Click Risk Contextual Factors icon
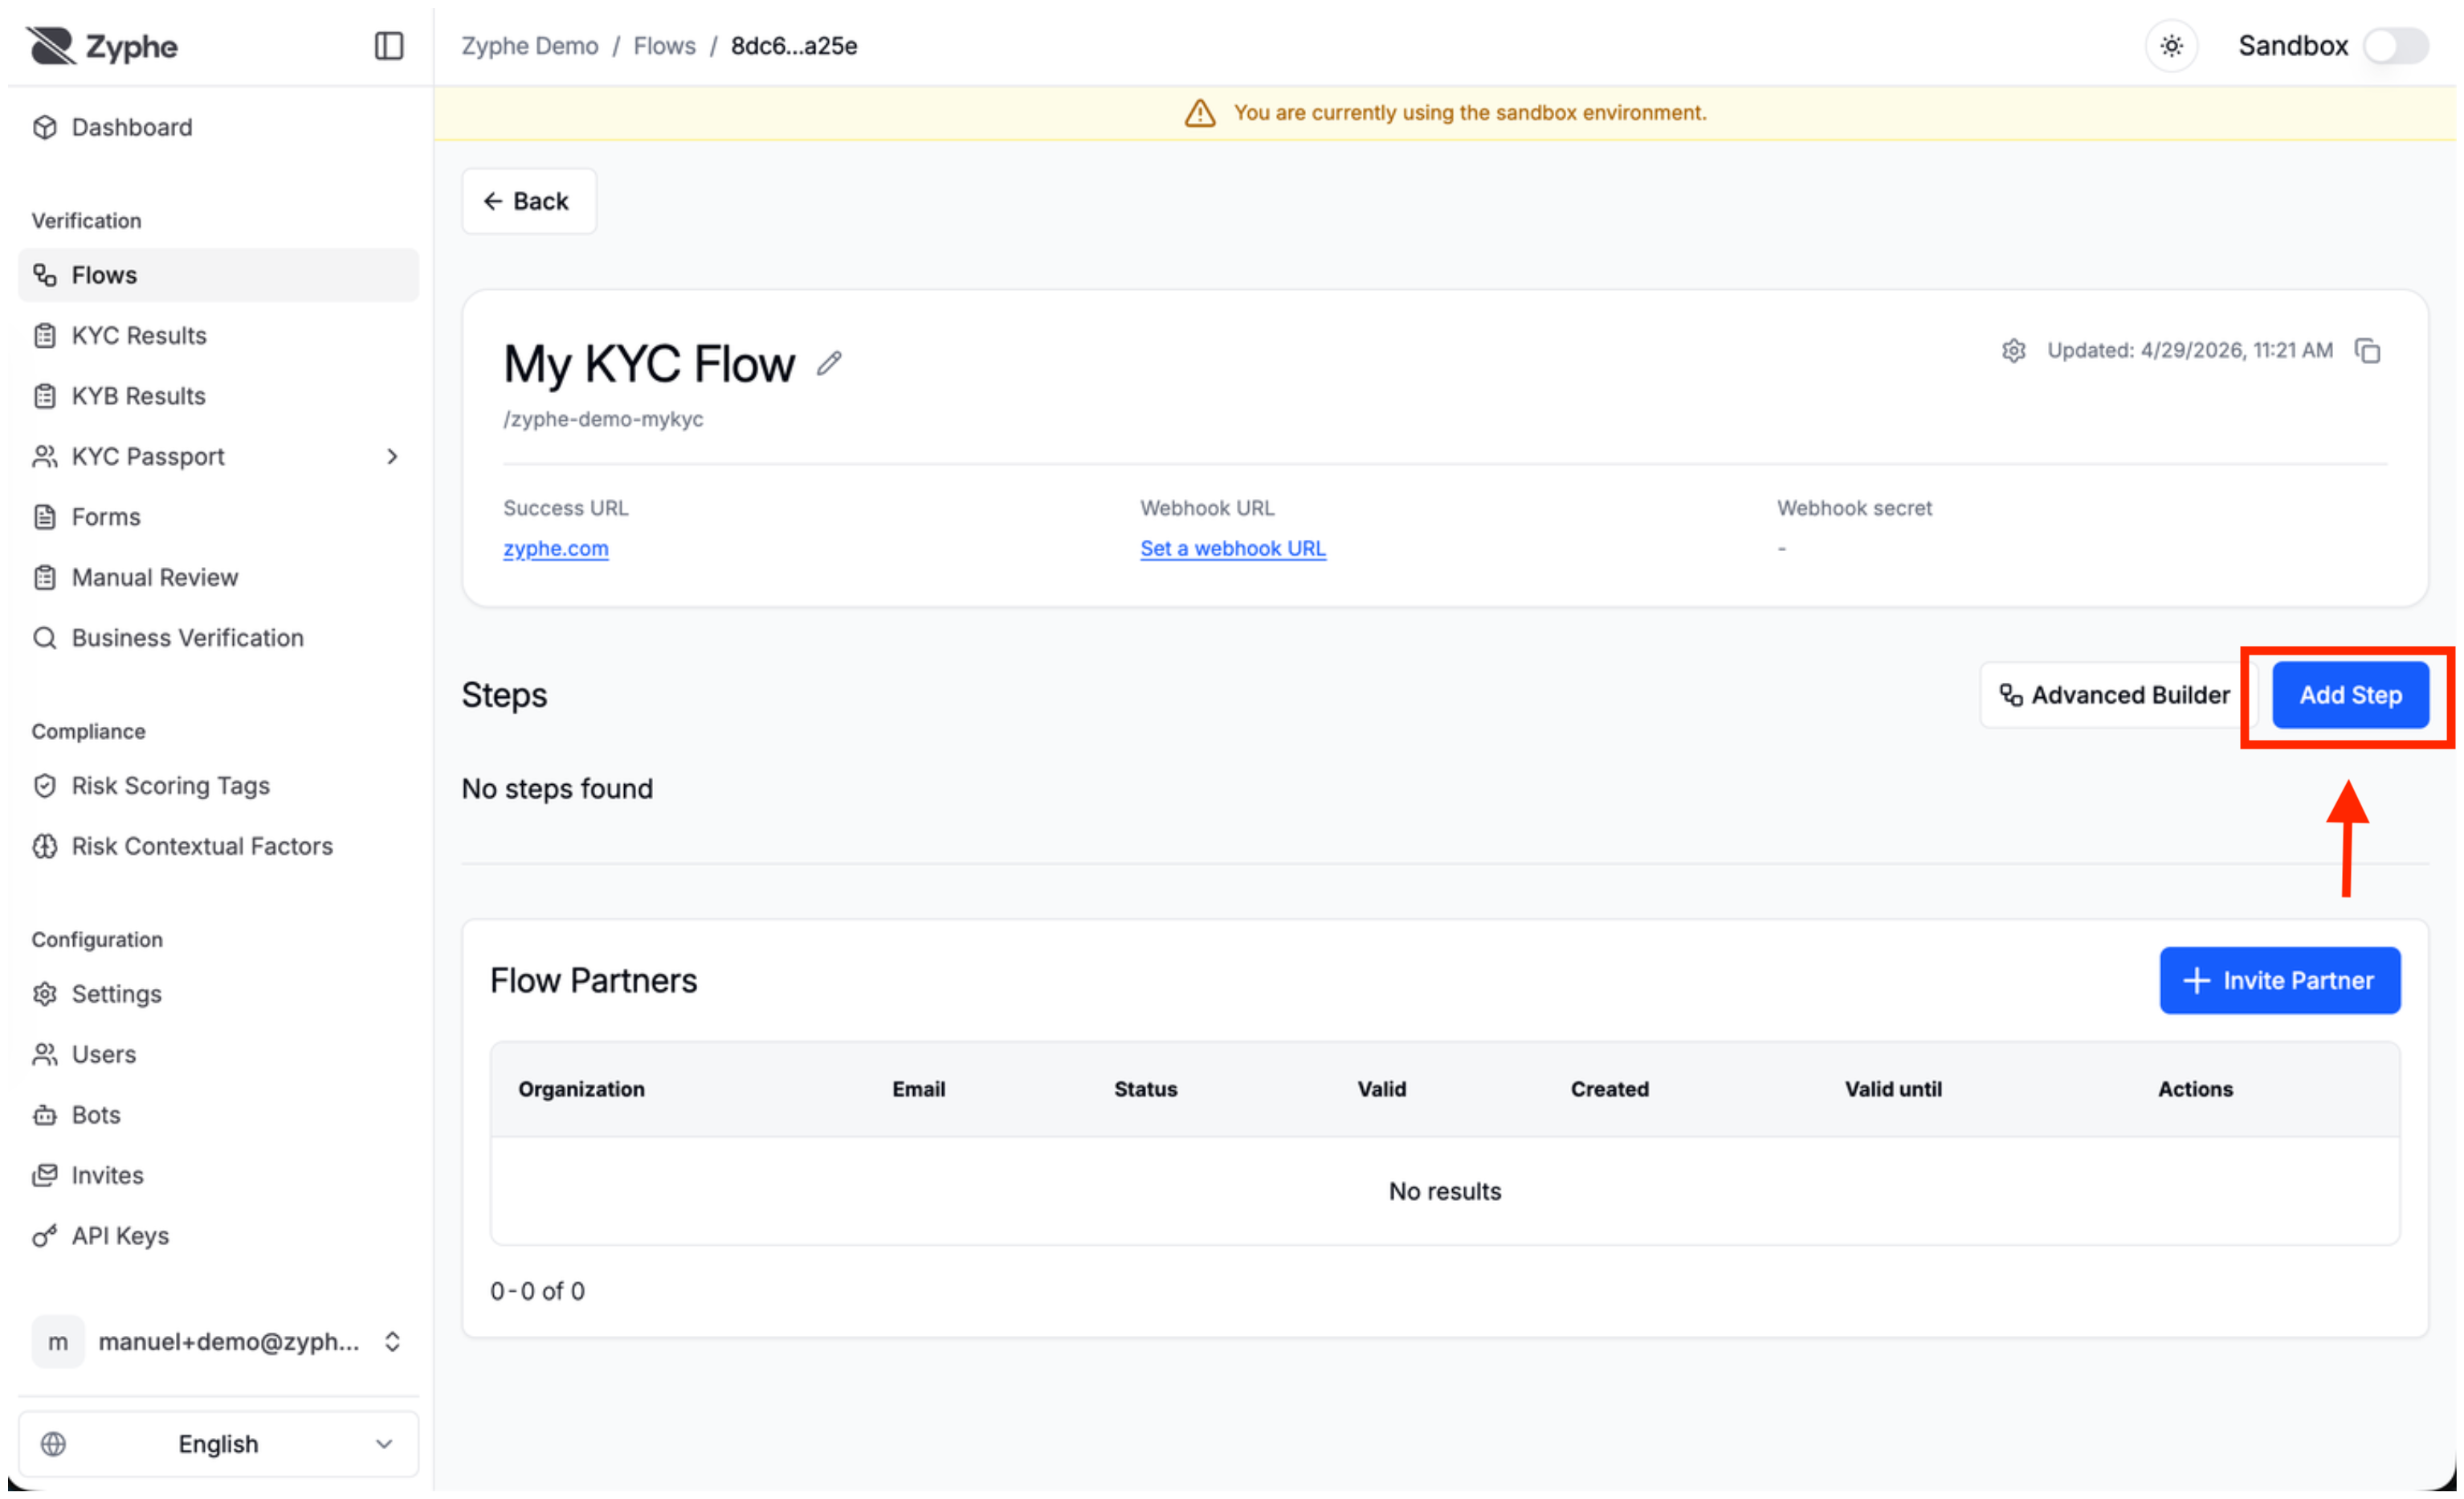The height and width of the screenshot is (1499, 2464). [45, 846]
